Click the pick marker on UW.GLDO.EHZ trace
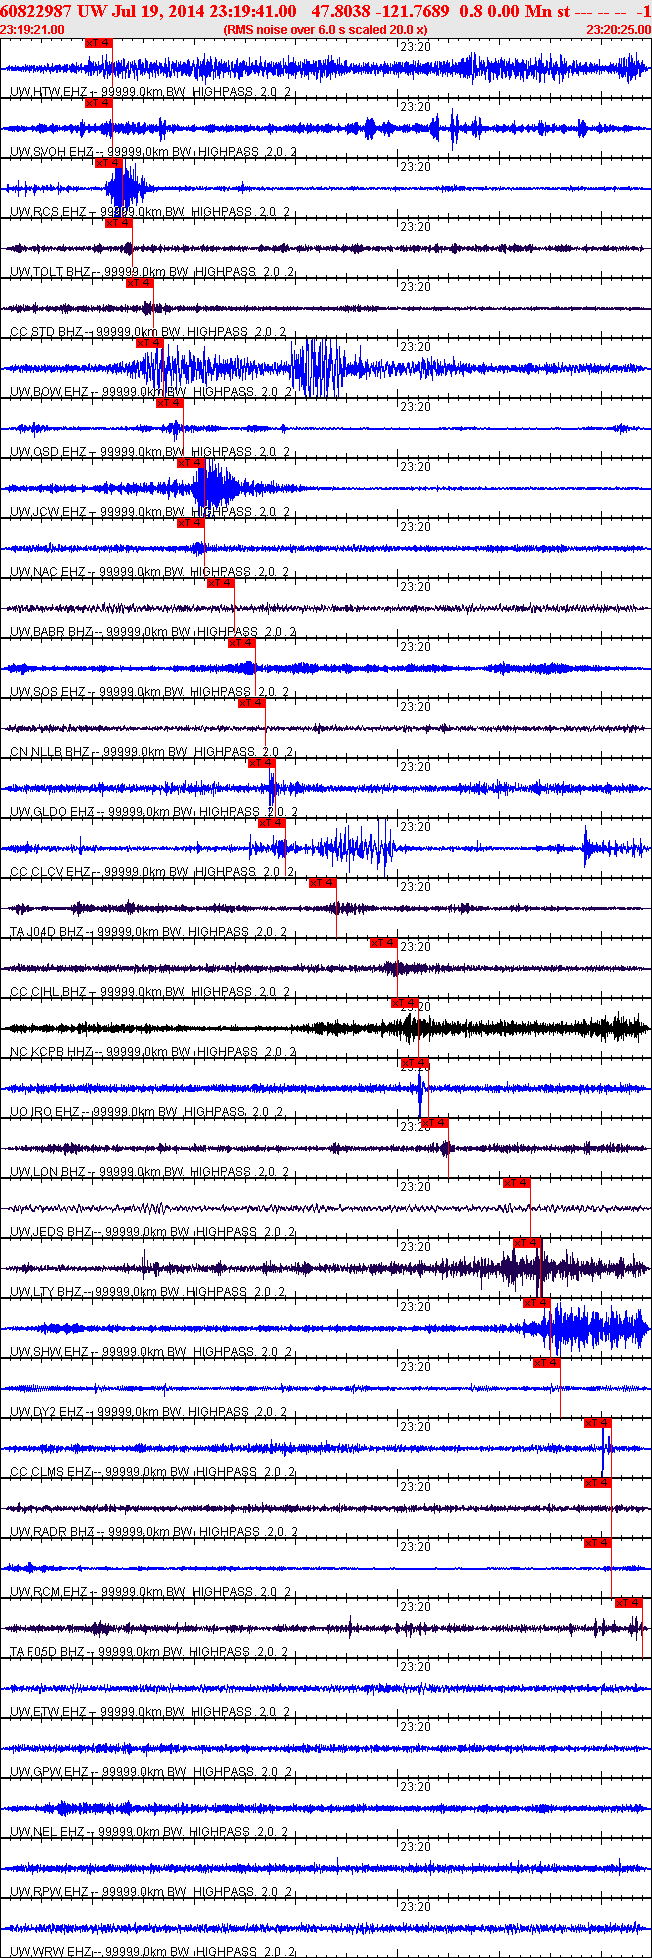The width and height of the screenshot is (652, 1958). [x=262, y=763]
